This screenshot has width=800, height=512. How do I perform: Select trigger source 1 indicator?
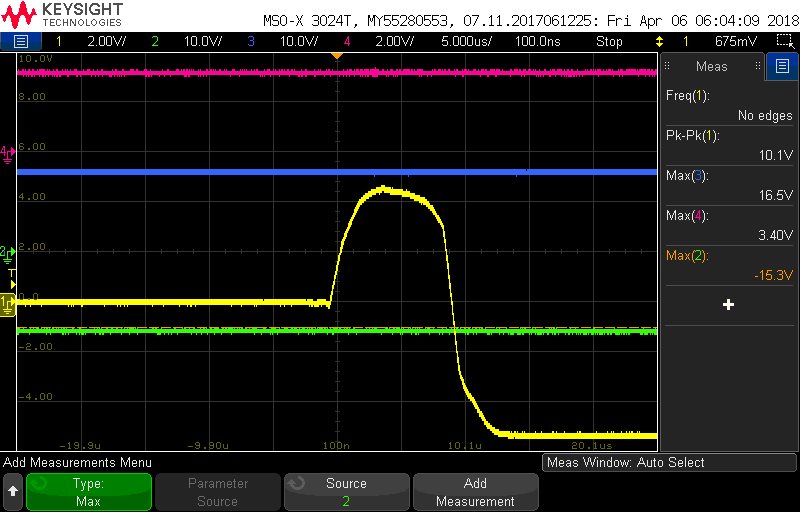click(x=686, y=41)
